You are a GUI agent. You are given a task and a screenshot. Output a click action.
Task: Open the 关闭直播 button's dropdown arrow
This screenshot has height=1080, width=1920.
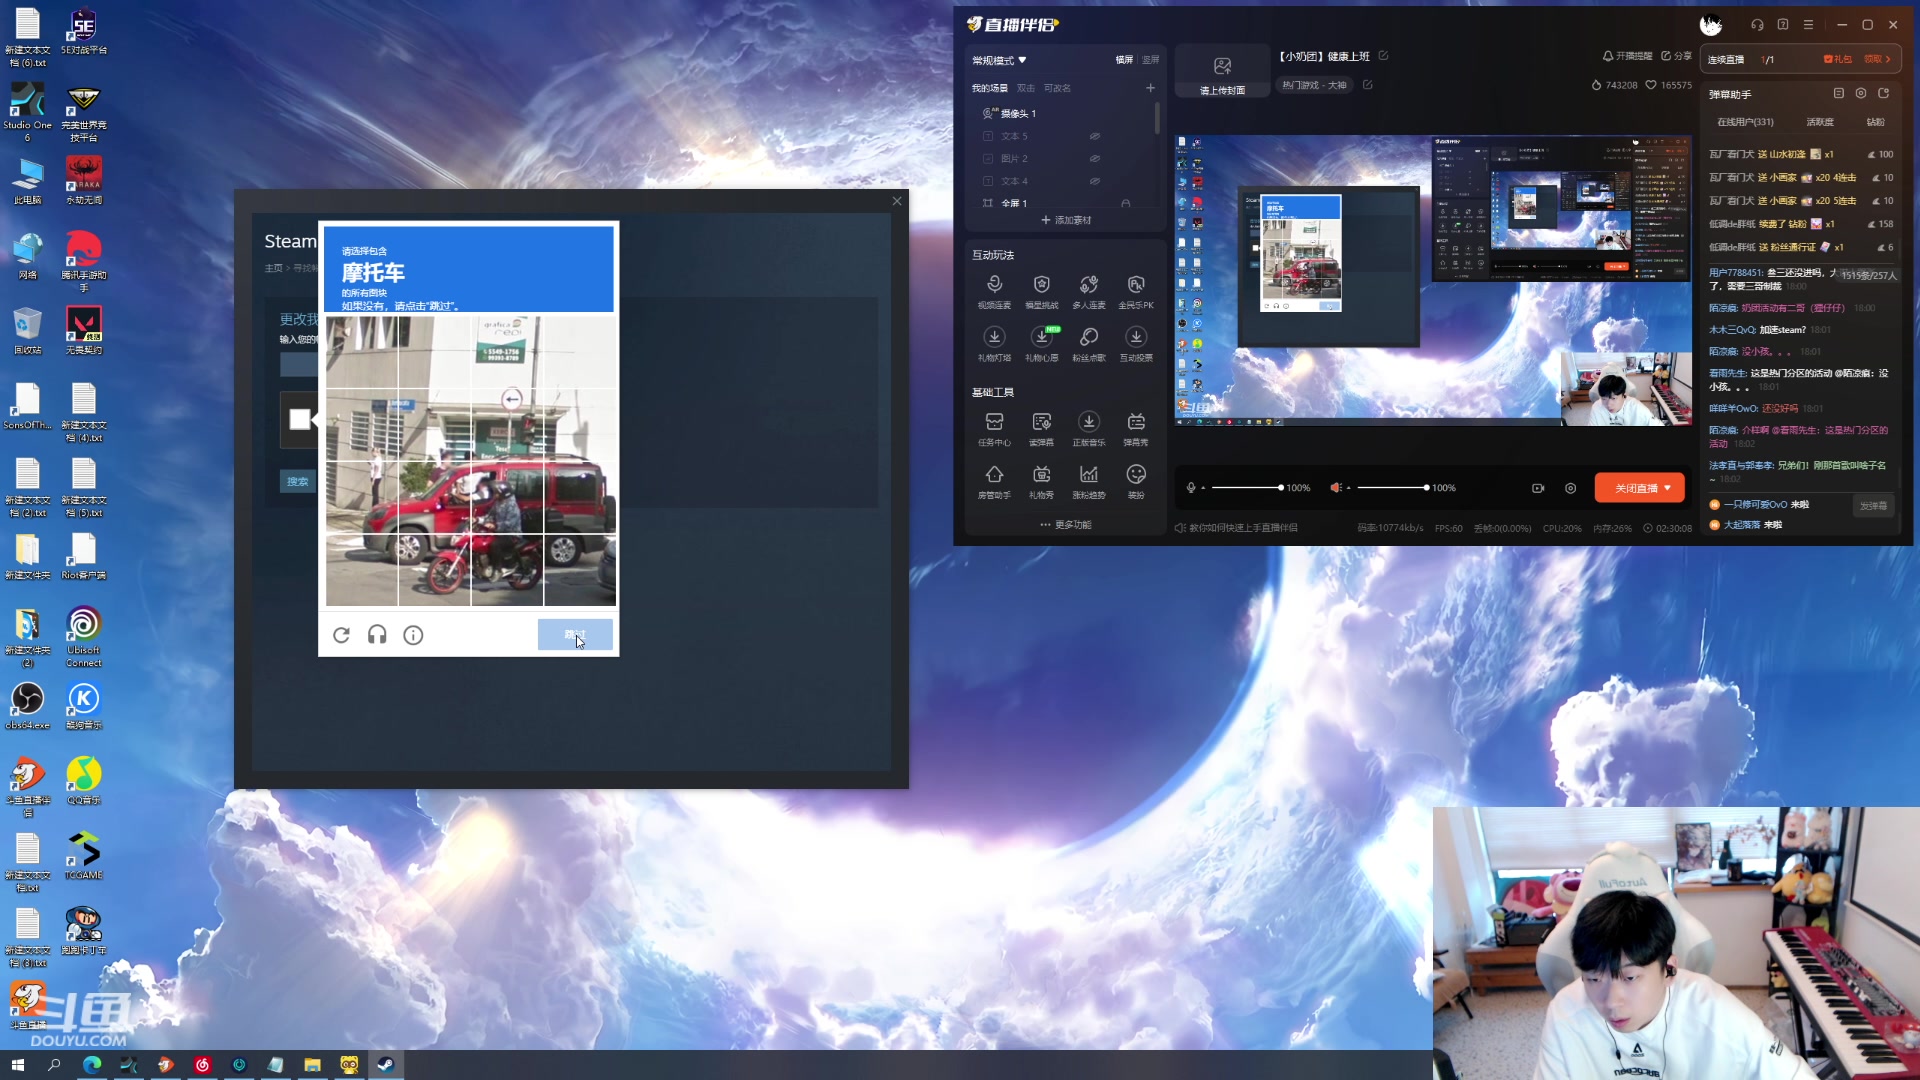tap(1668, 488)
